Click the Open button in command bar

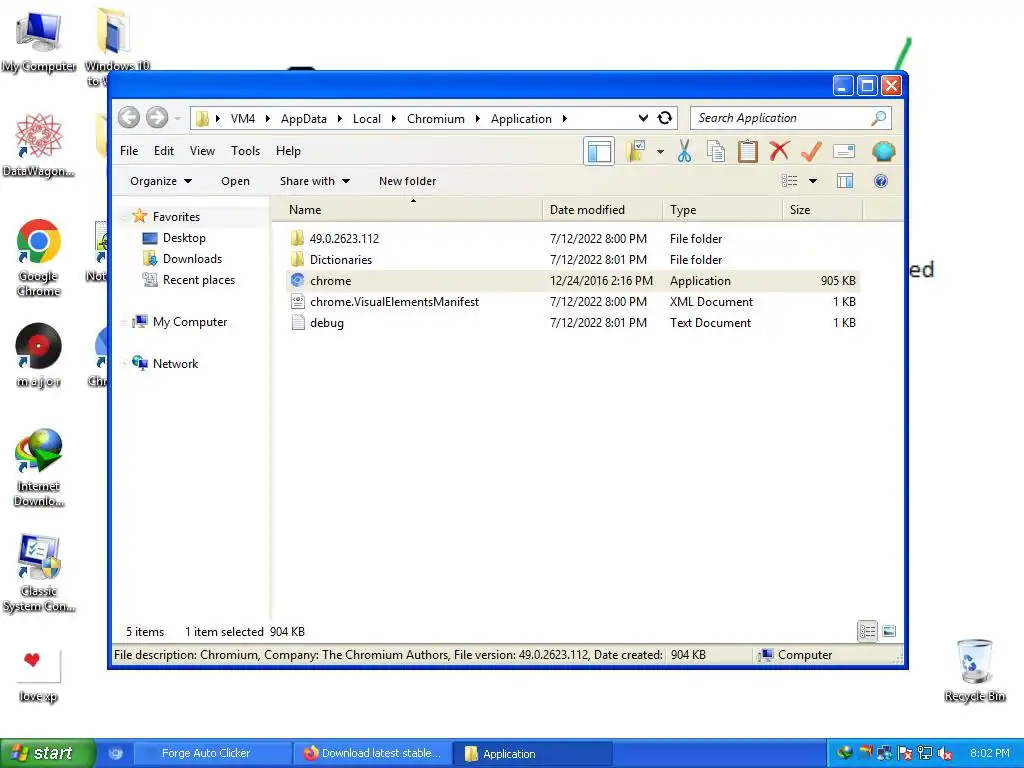pyautogui.click(x=235, y=181)
